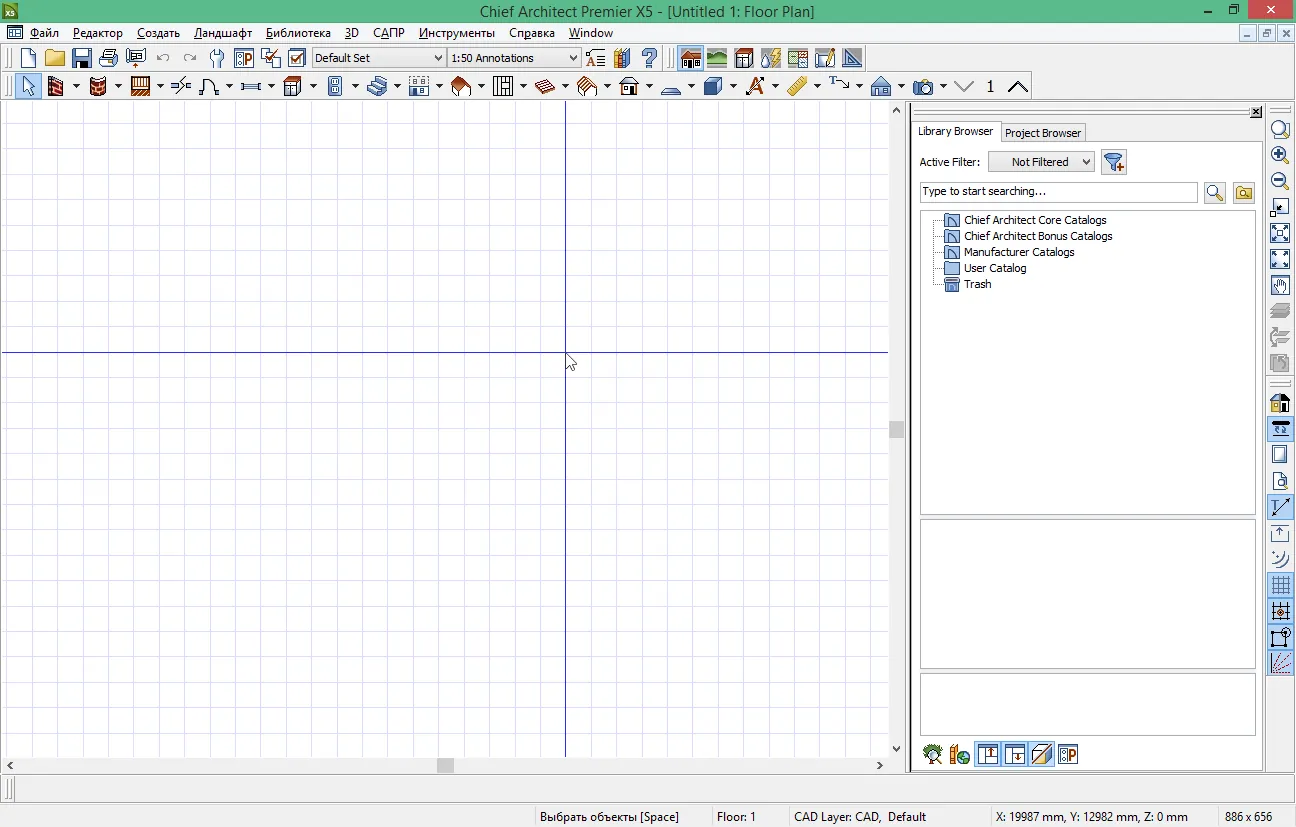Screen dimensions: 1296x827
Task: Select Manufacturer Catalogs in library tree
Action: tap(1019, 252)
